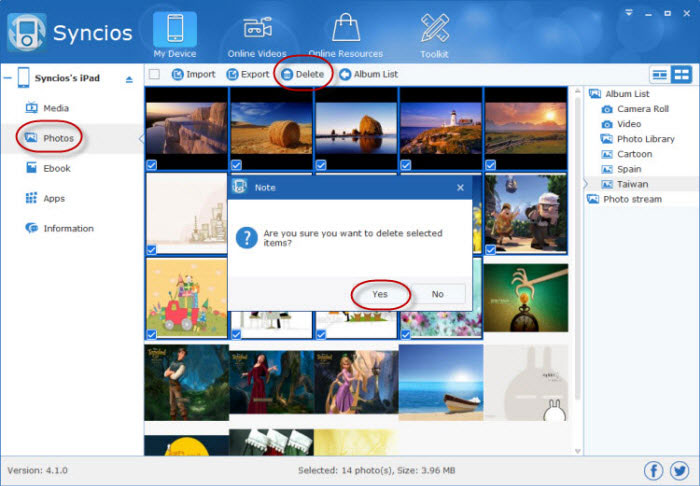Screen dimensions: 700x486
Task: Open Syncios Facebook page
Action: pos(654,470)
